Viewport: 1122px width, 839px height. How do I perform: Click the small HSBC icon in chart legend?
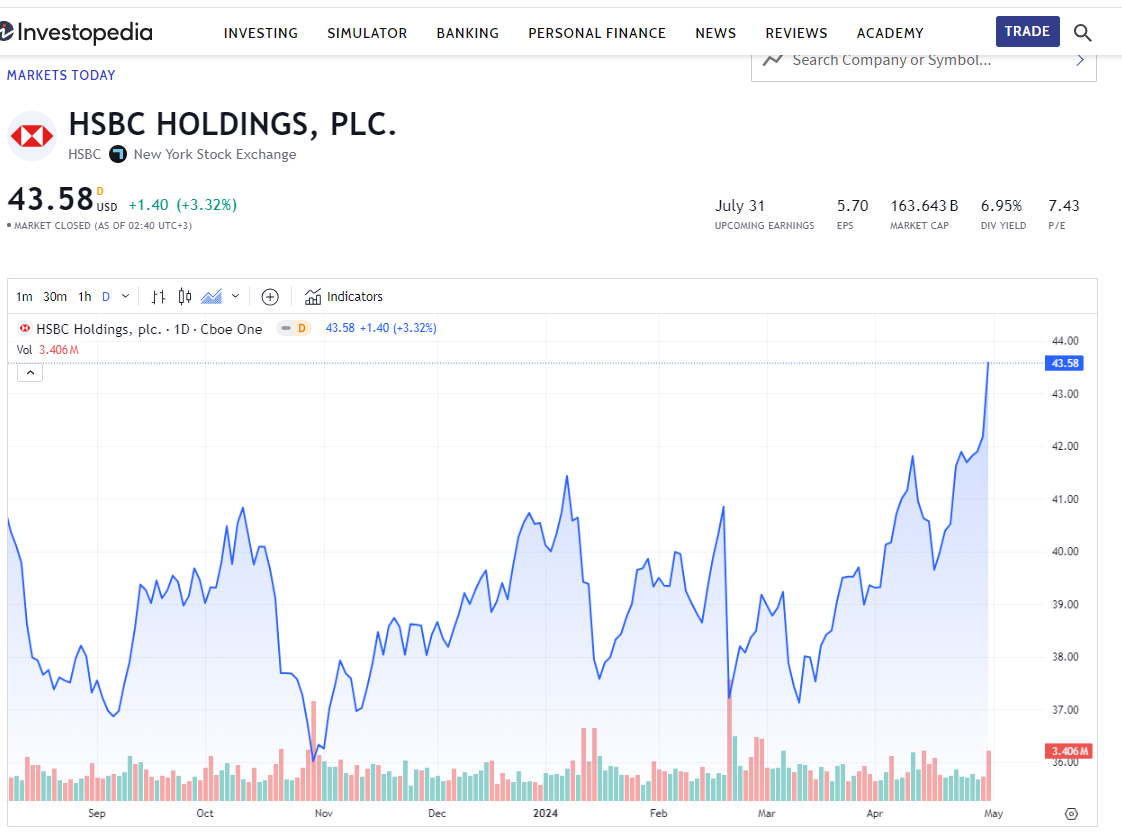25,328
